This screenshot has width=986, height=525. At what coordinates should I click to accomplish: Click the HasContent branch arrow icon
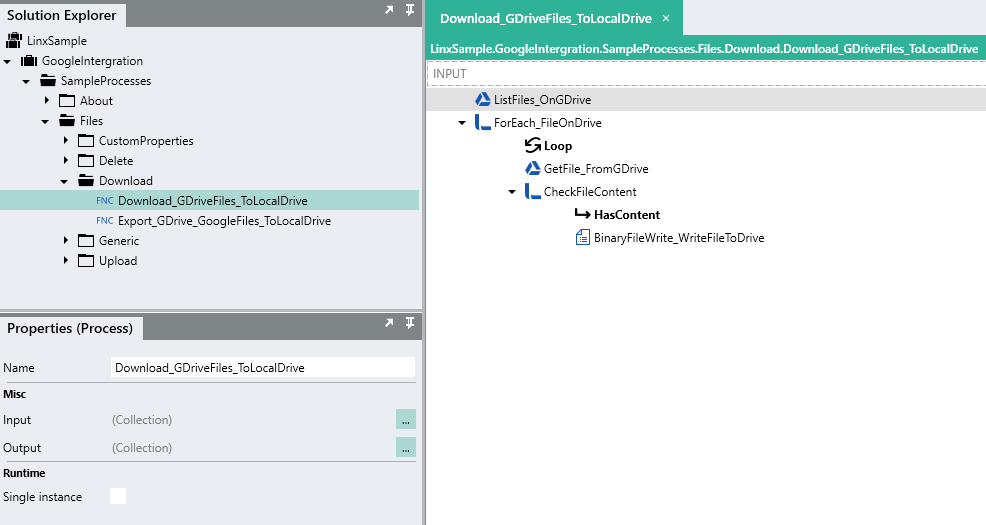click(583, 214)
